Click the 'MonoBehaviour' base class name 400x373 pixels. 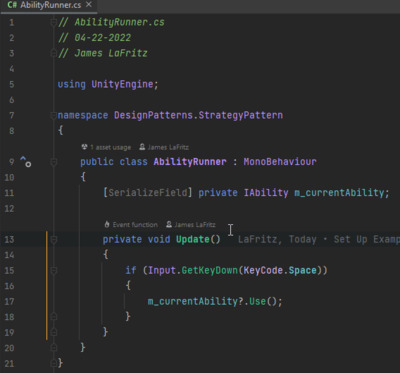(280, 162)
